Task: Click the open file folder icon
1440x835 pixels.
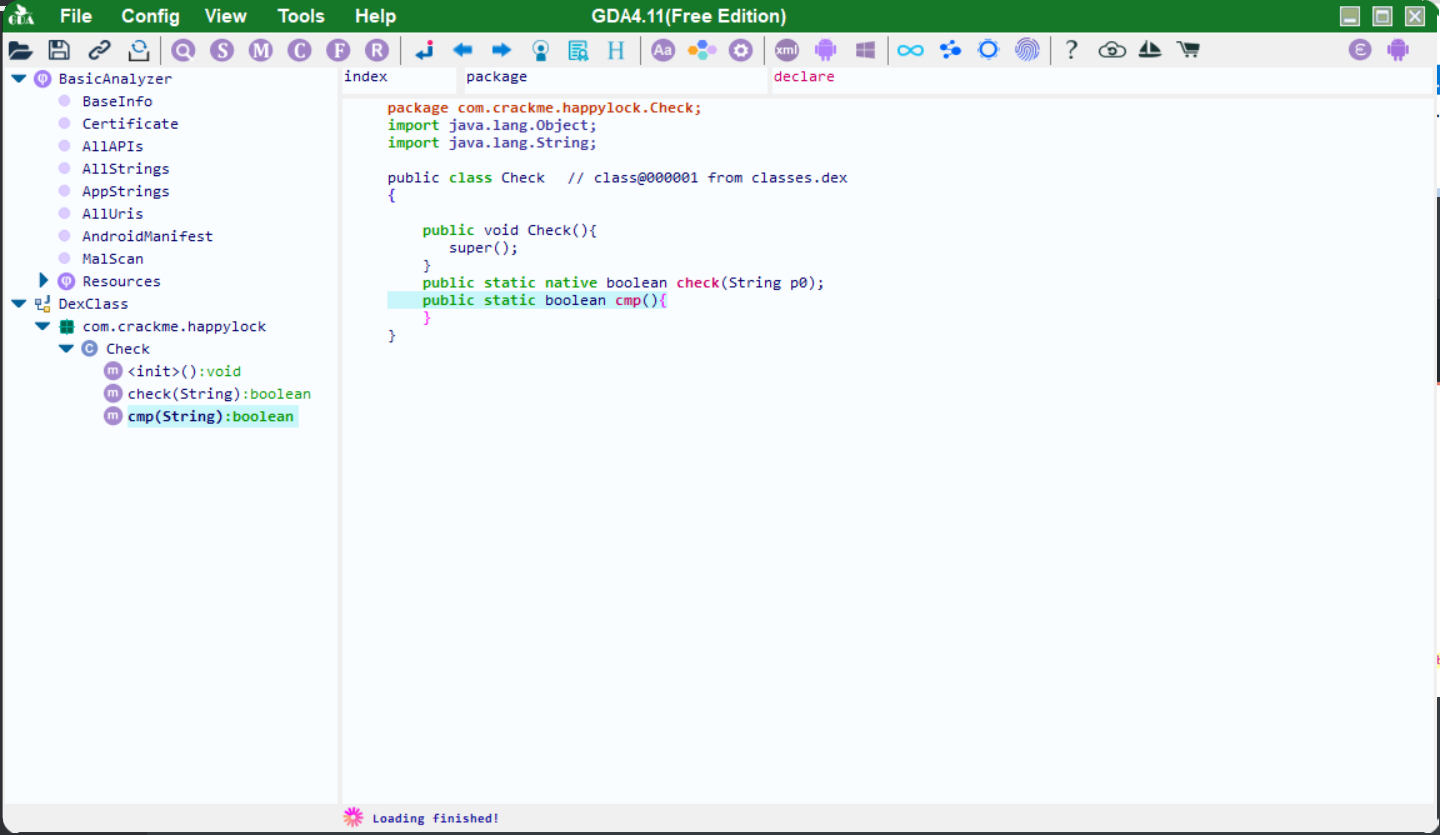Action: (x=20, y=50)
